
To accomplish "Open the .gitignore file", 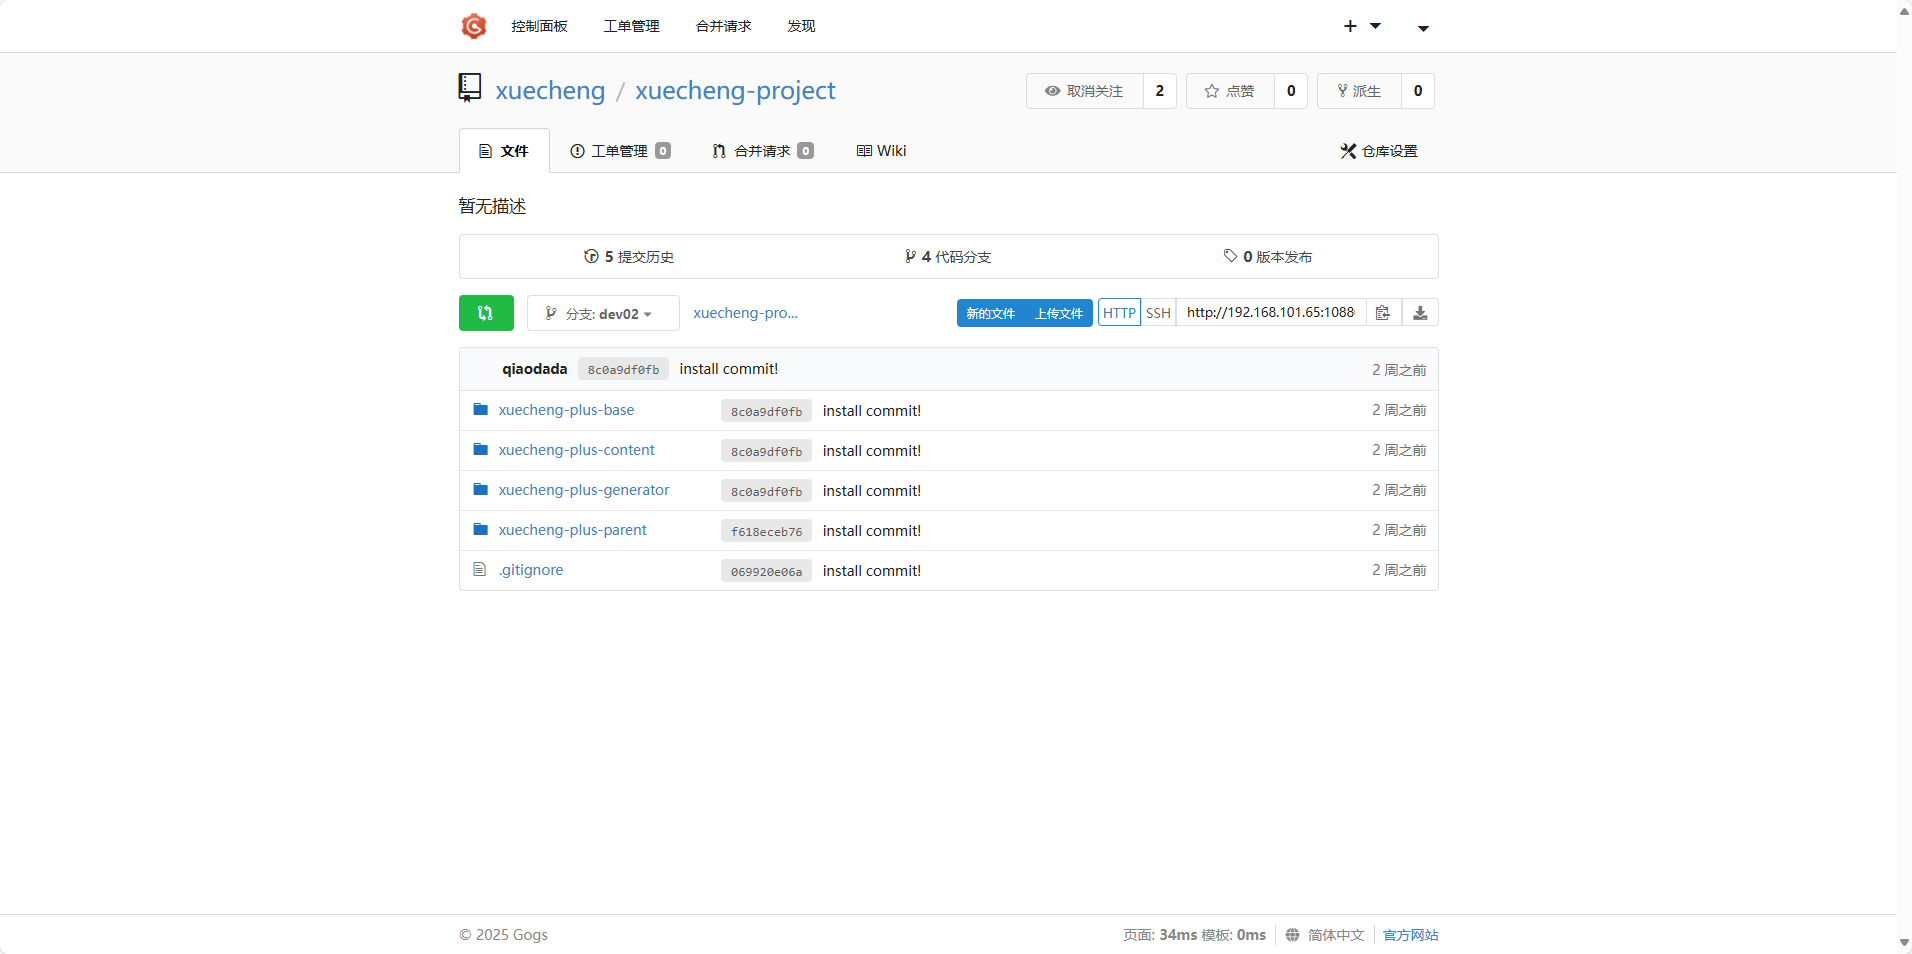I will tap(531, 570).
